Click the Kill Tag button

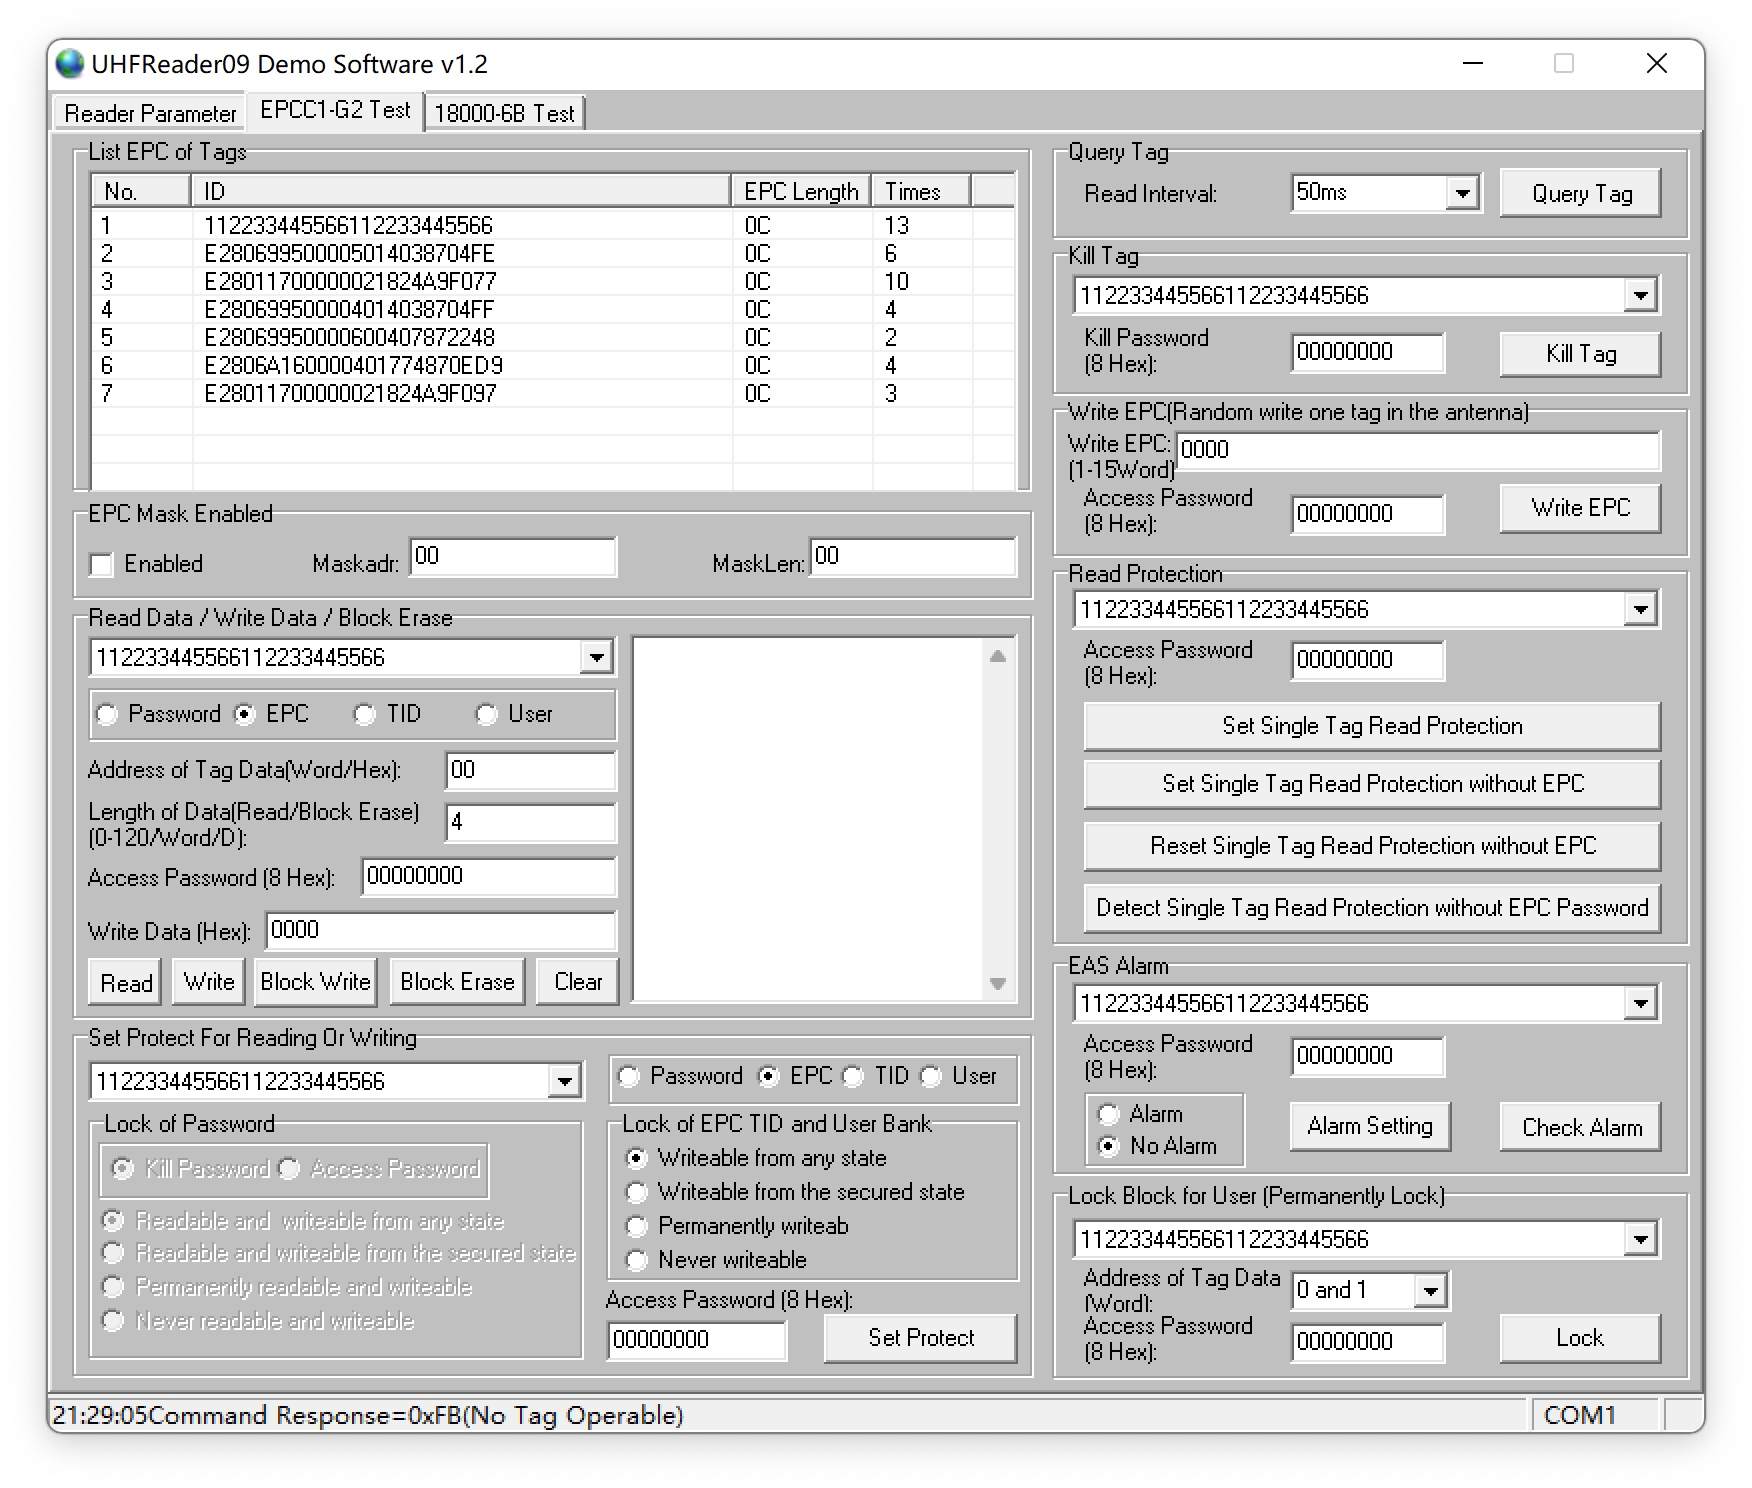pos(1579,353)
